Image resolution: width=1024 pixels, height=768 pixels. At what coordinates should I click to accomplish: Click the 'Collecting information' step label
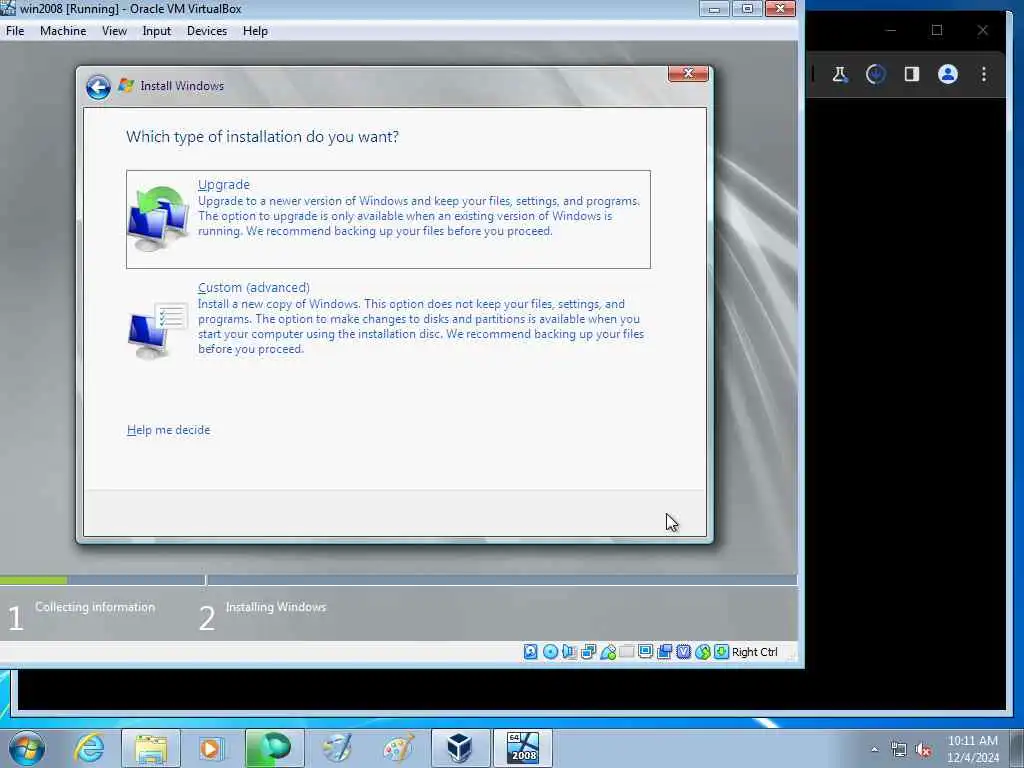click(95, 607)
